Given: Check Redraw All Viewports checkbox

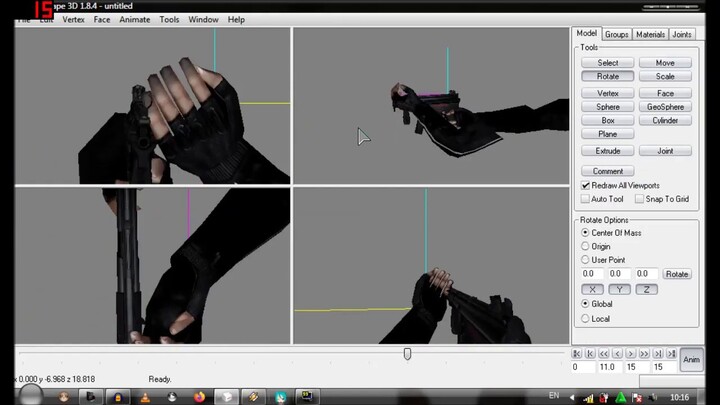Looking at the screenshot, I should 585,186.
